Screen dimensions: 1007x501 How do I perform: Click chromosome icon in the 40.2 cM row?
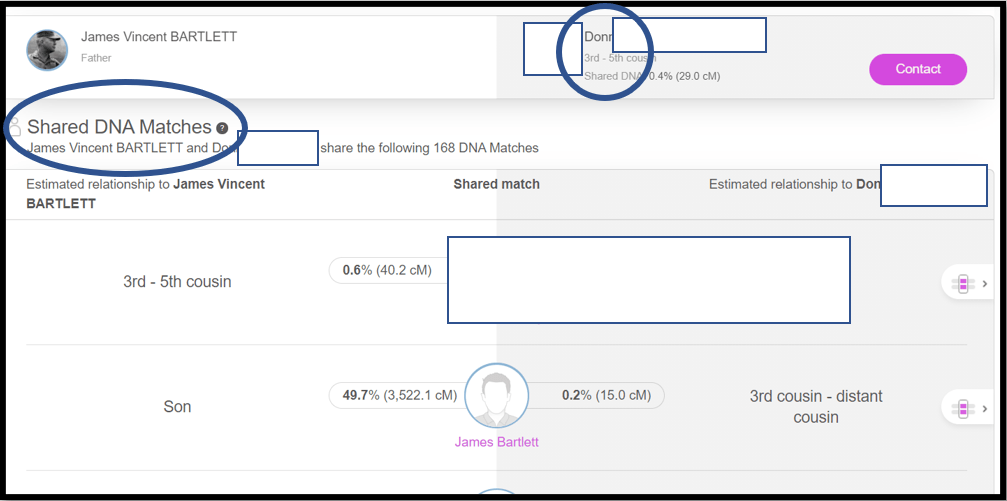coord(962,284)
